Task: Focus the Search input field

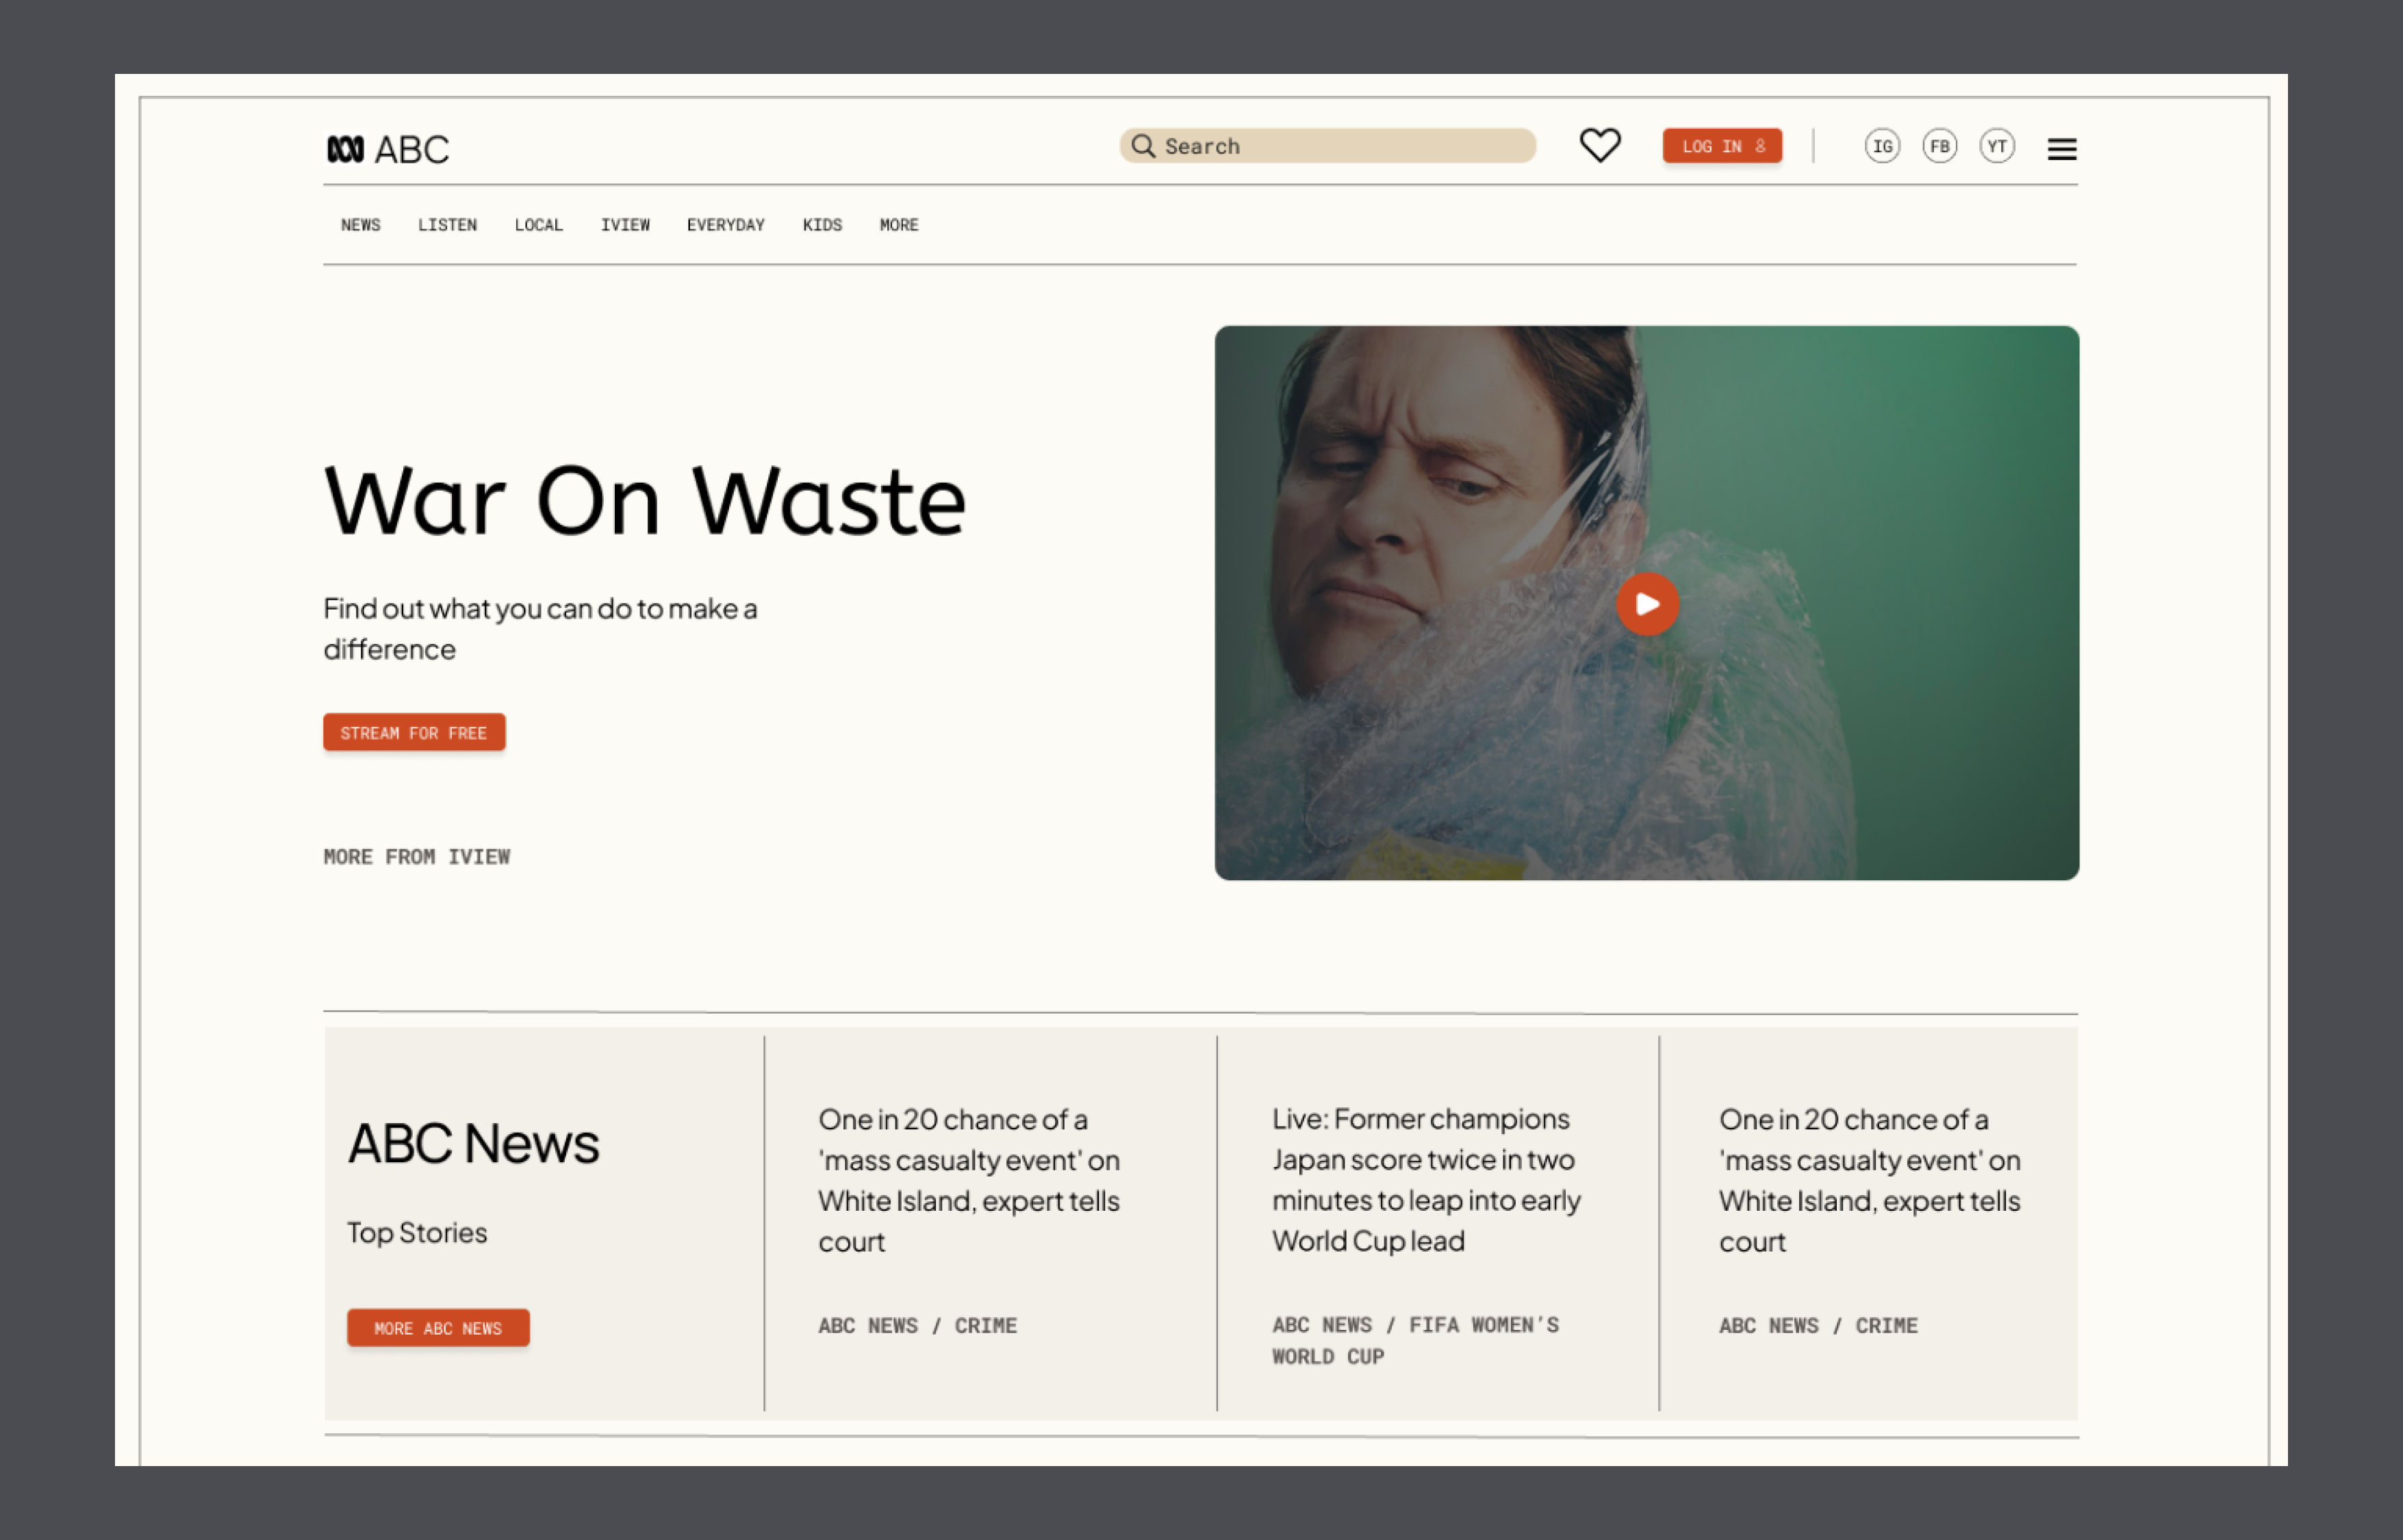Action: [x=1327, y=146]
